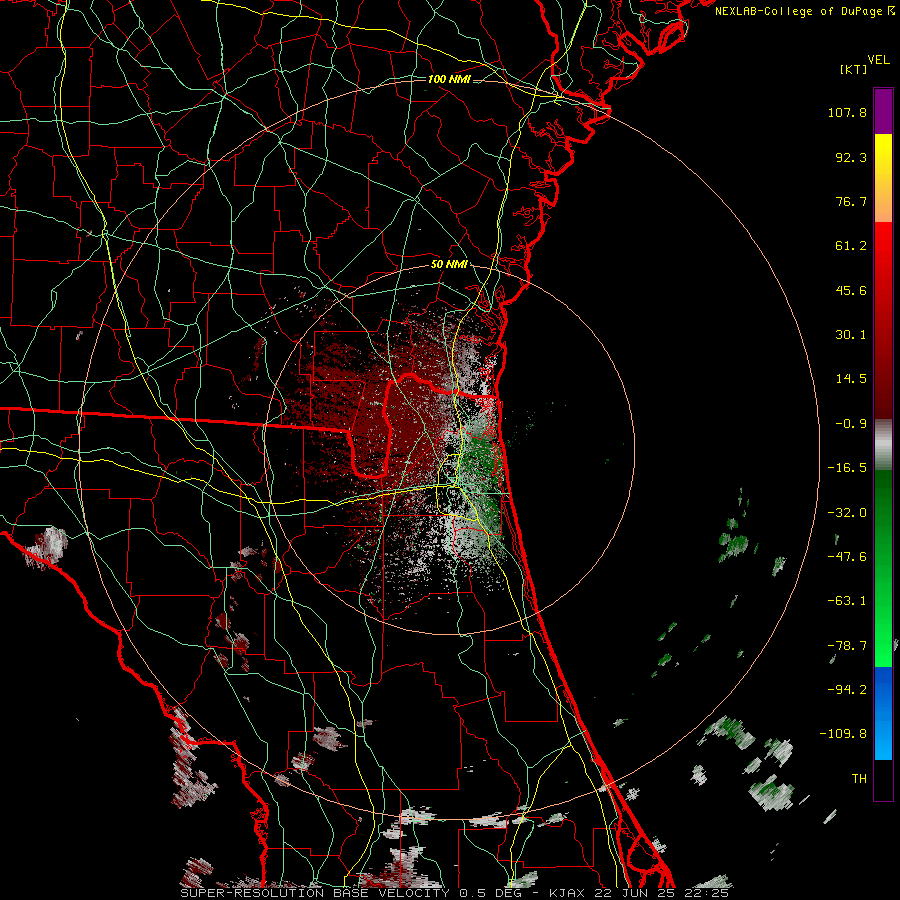
Task: Pick the yellow-orange segment of the color bar
Action: pyautogui.click(x=883, y=178)
